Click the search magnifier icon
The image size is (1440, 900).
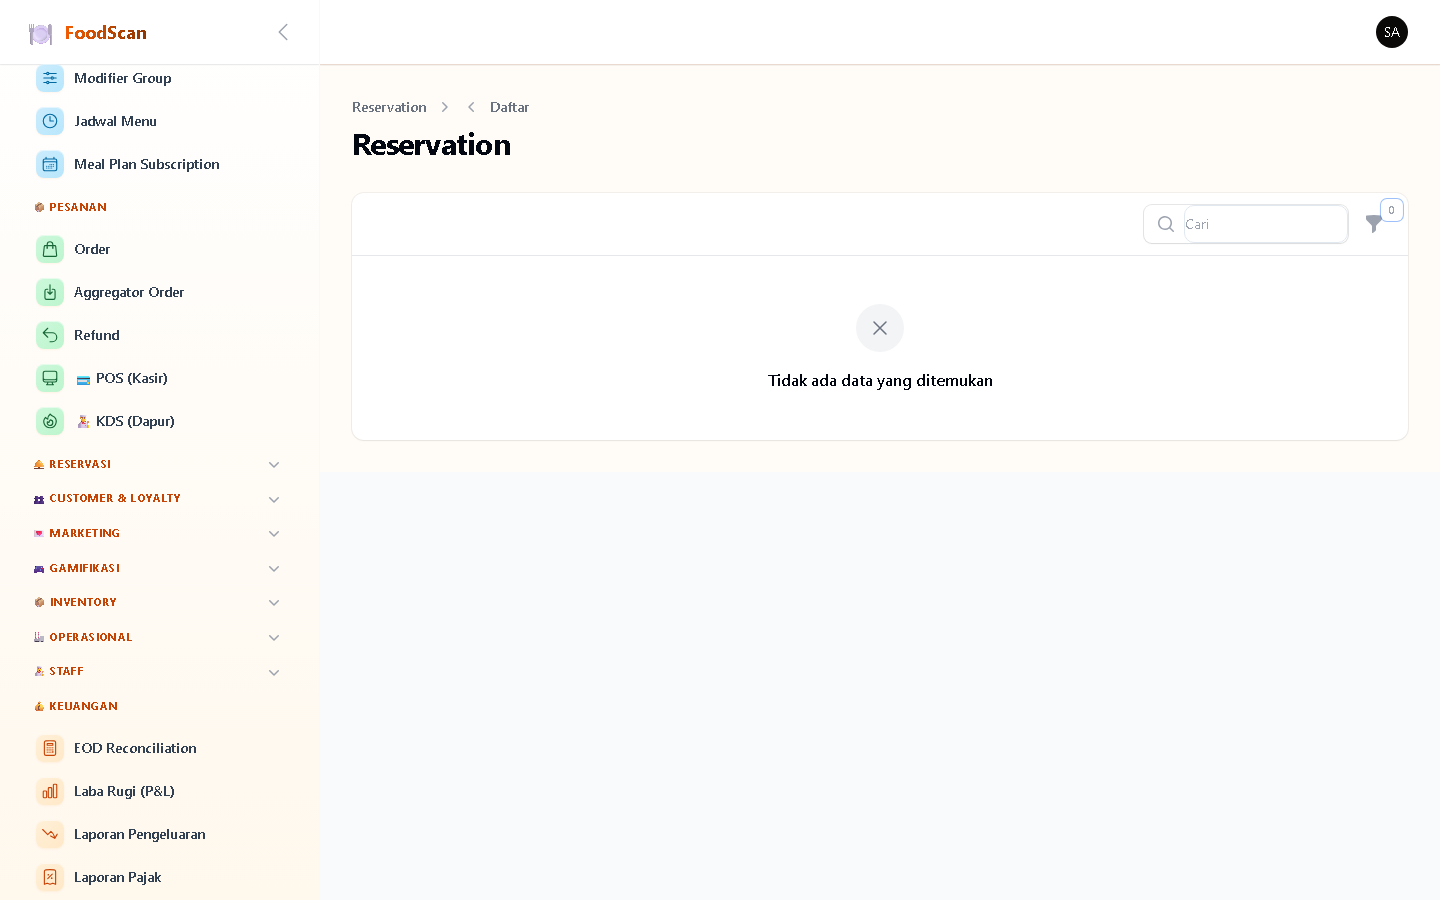[1165, 224]
